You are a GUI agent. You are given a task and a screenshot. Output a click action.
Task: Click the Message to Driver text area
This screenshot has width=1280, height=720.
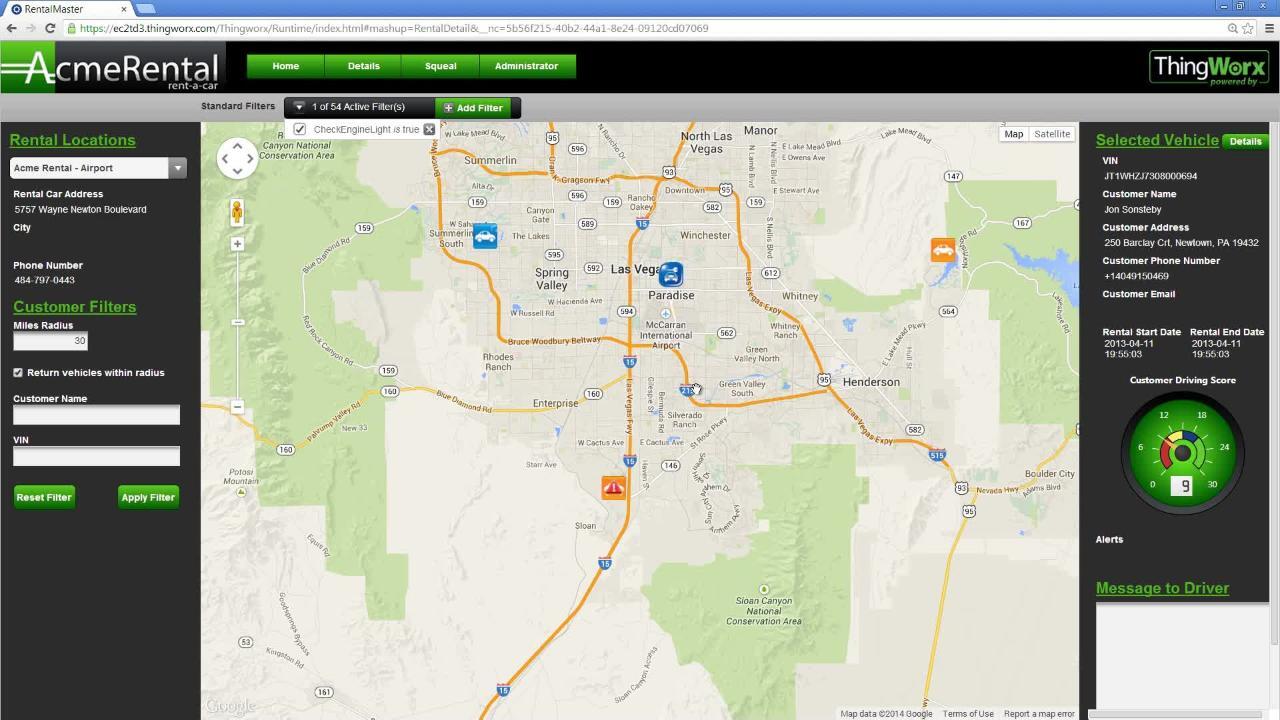[1182, 655]
